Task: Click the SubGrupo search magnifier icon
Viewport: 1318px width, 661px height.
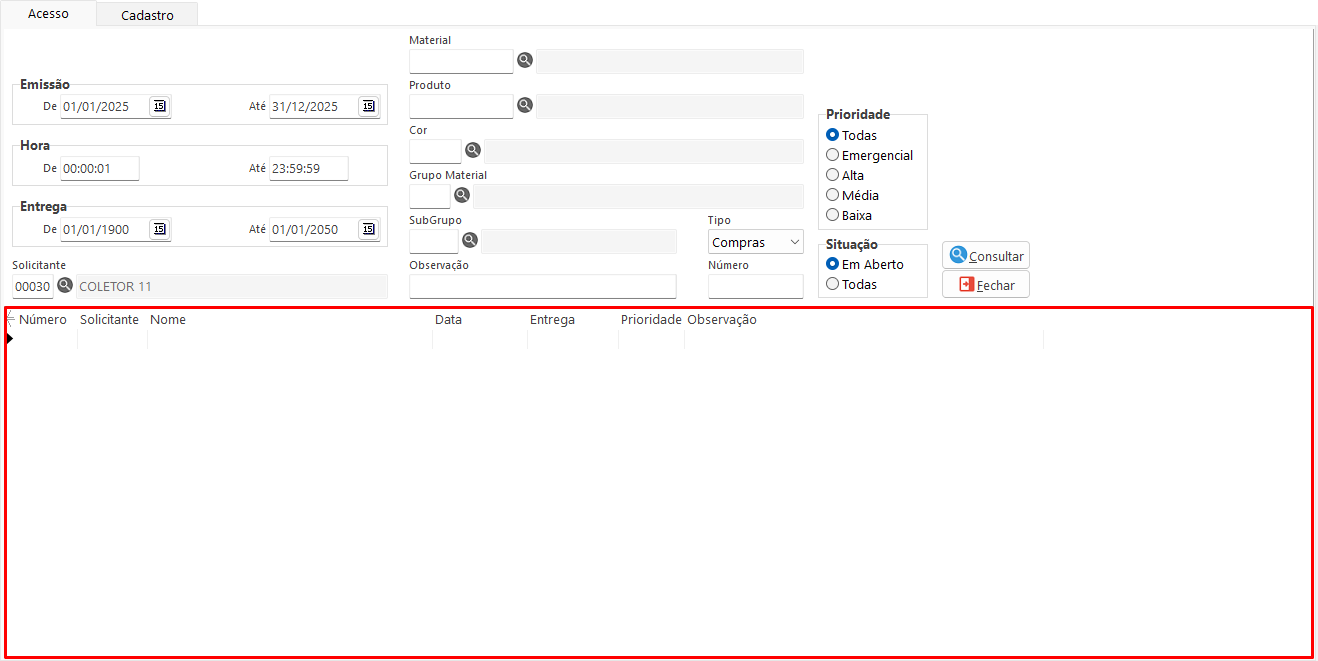Action: coord(470,240)
